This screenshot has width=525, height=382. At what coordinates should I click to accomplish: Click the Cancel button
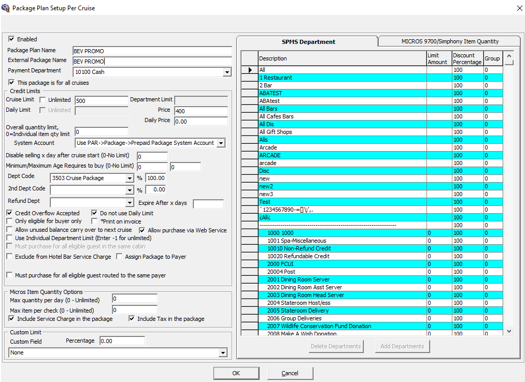[290, 373]
